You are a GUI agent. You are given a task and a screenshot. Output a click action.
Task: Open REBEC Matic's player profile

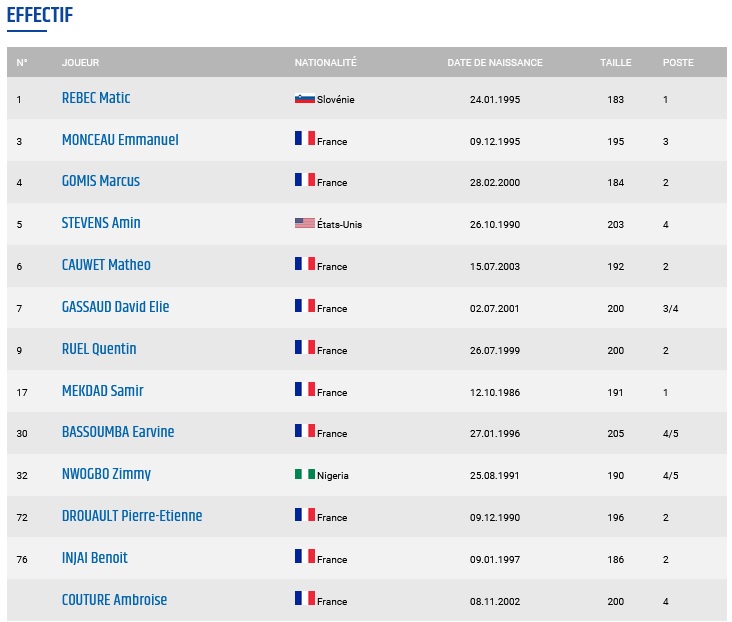[96, 98]
